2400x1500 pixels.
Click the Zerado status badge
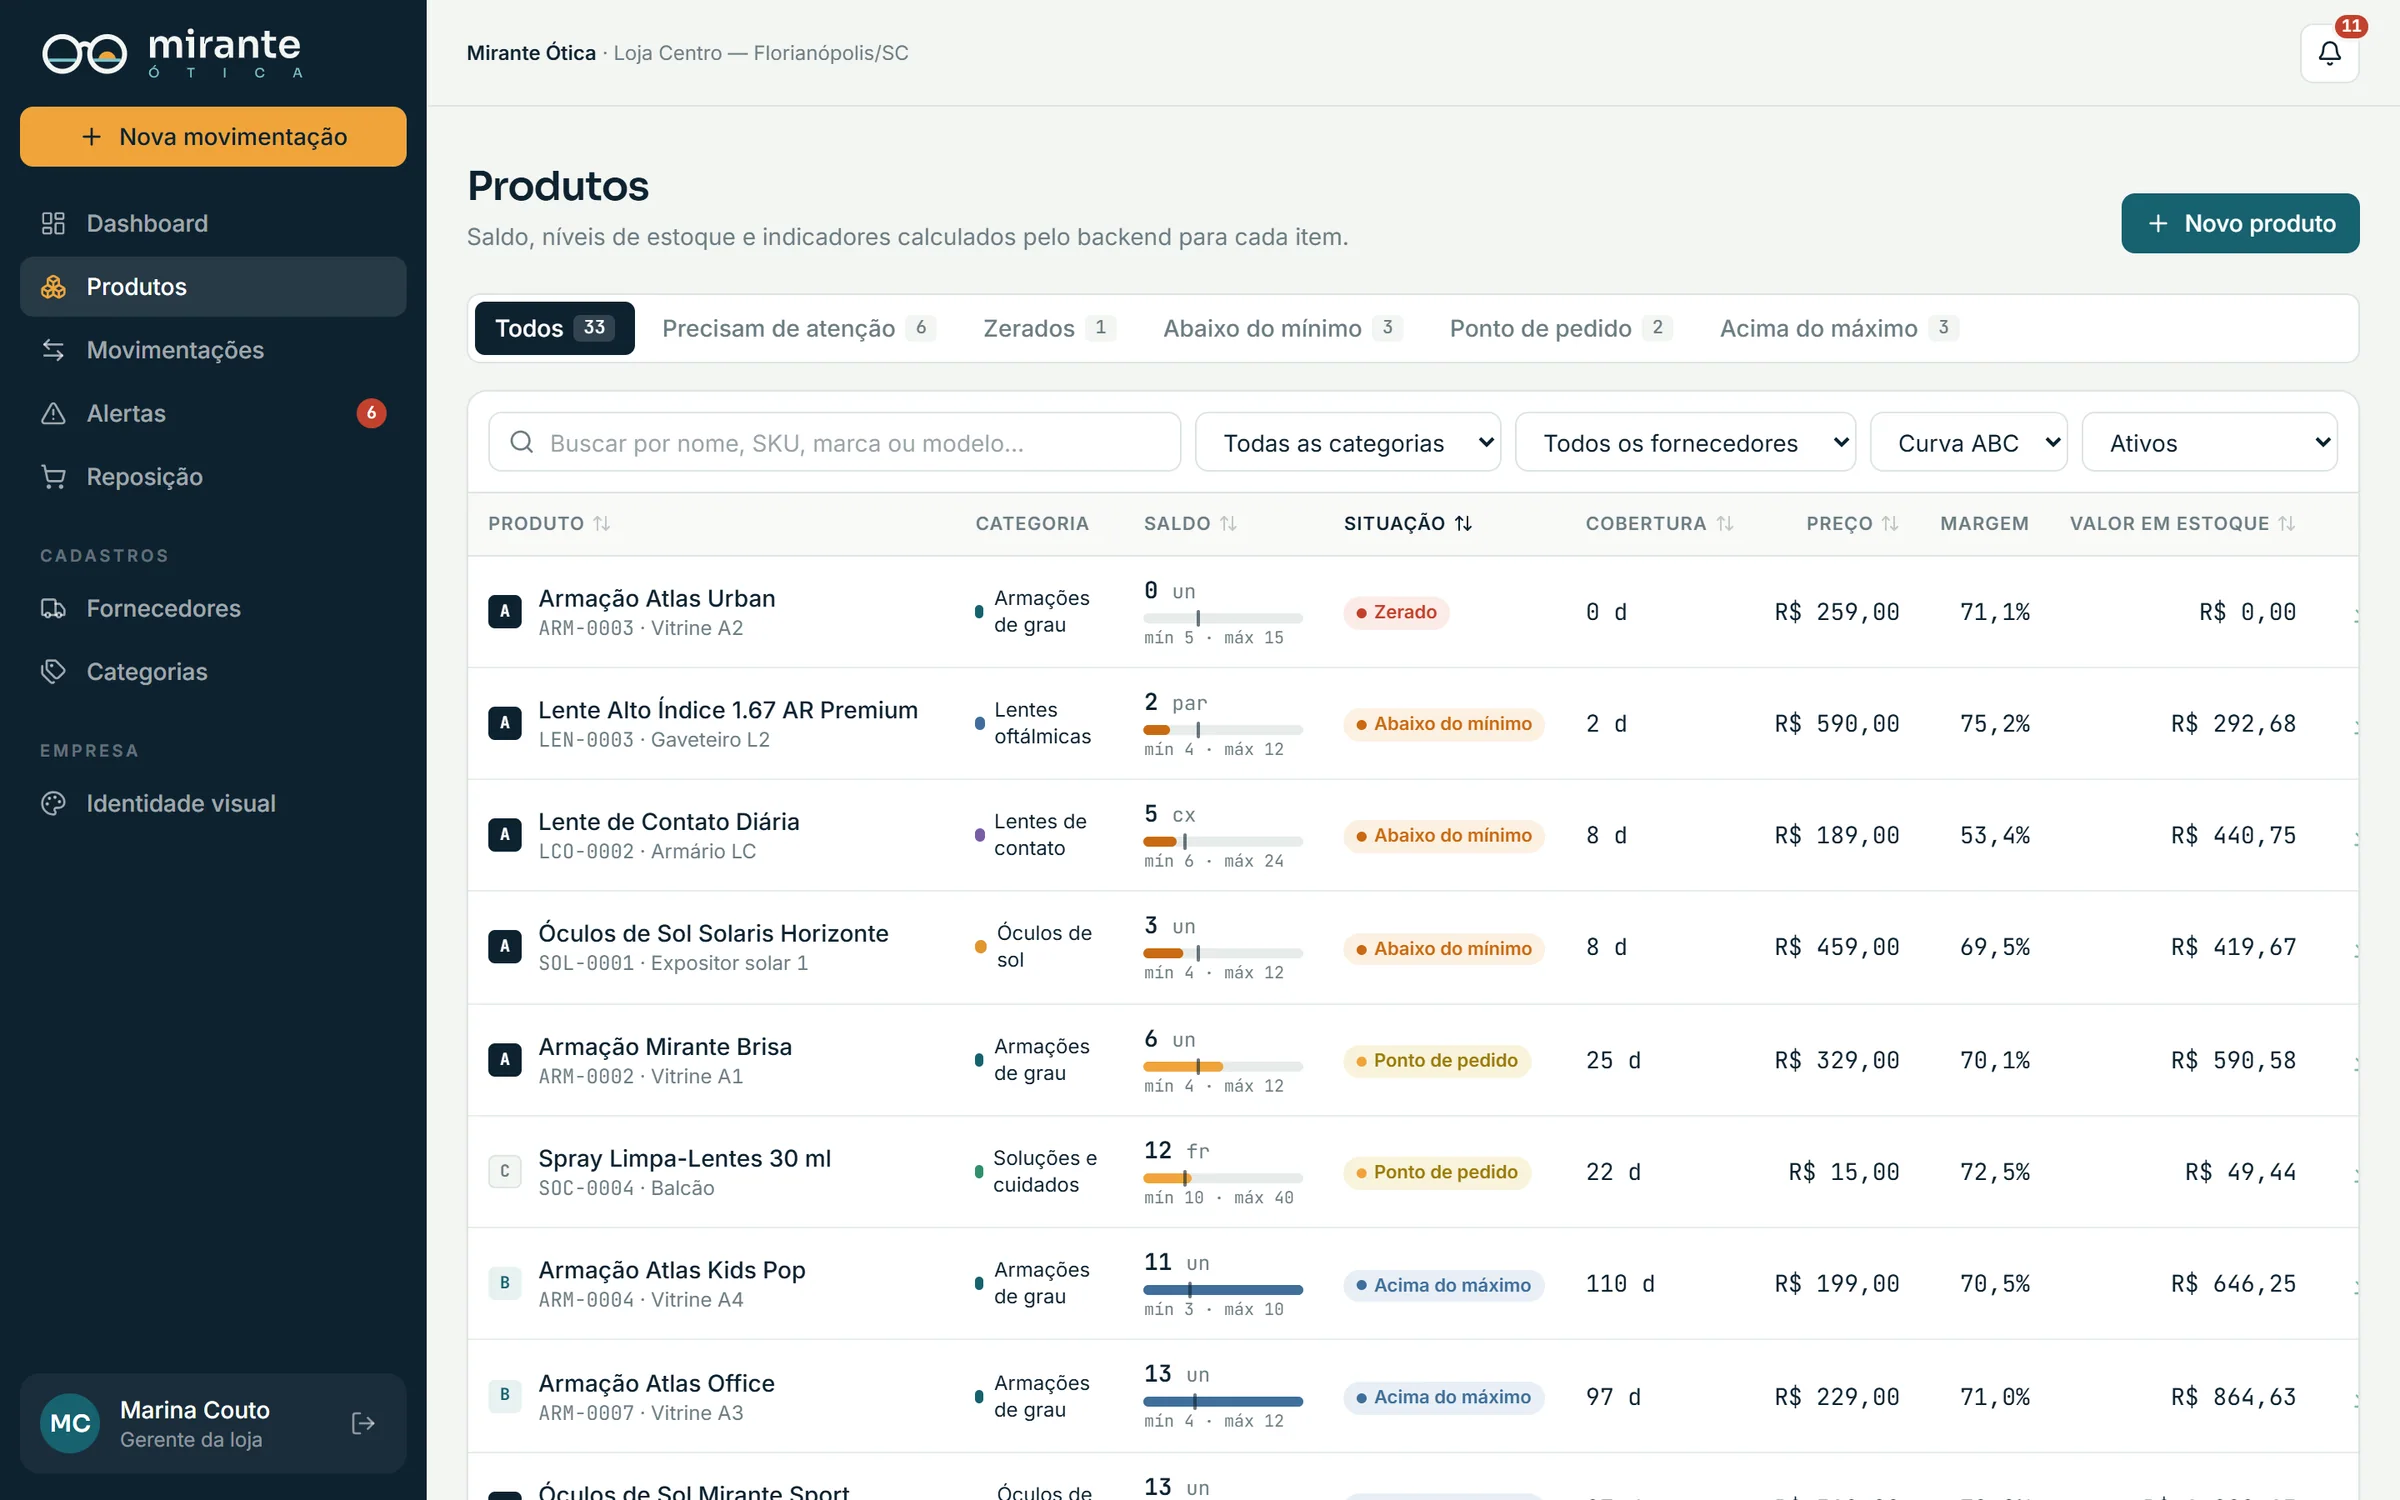point(1396,612)
